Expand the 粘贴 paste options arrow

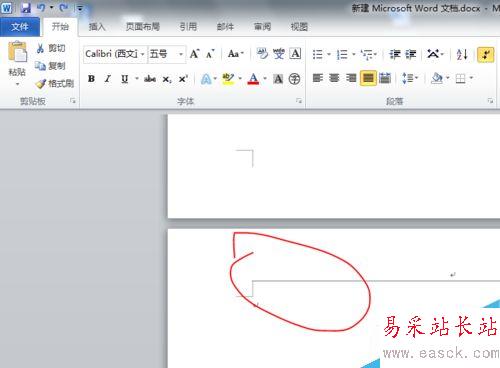click(17, 84)
